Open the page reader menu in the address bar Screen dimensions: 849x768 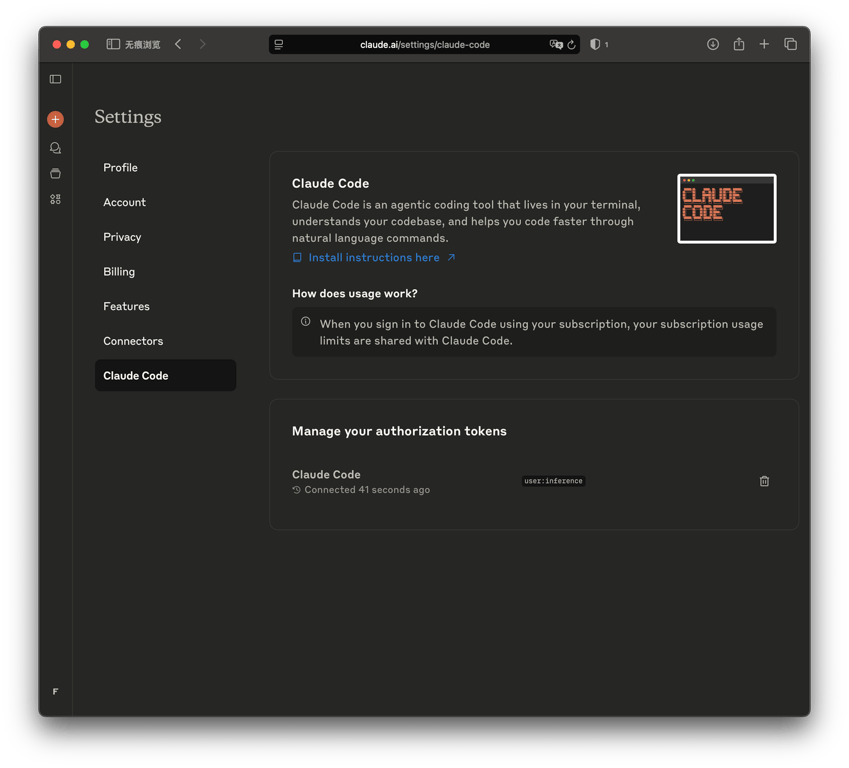pos(279,45)
